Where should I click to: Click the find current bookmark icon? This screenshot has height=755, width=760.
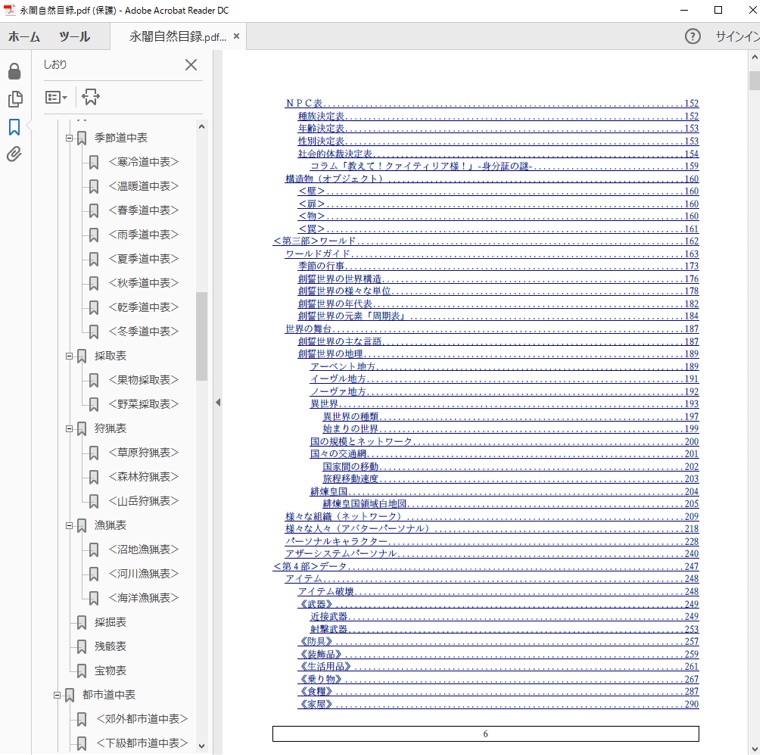pos(91,96)
